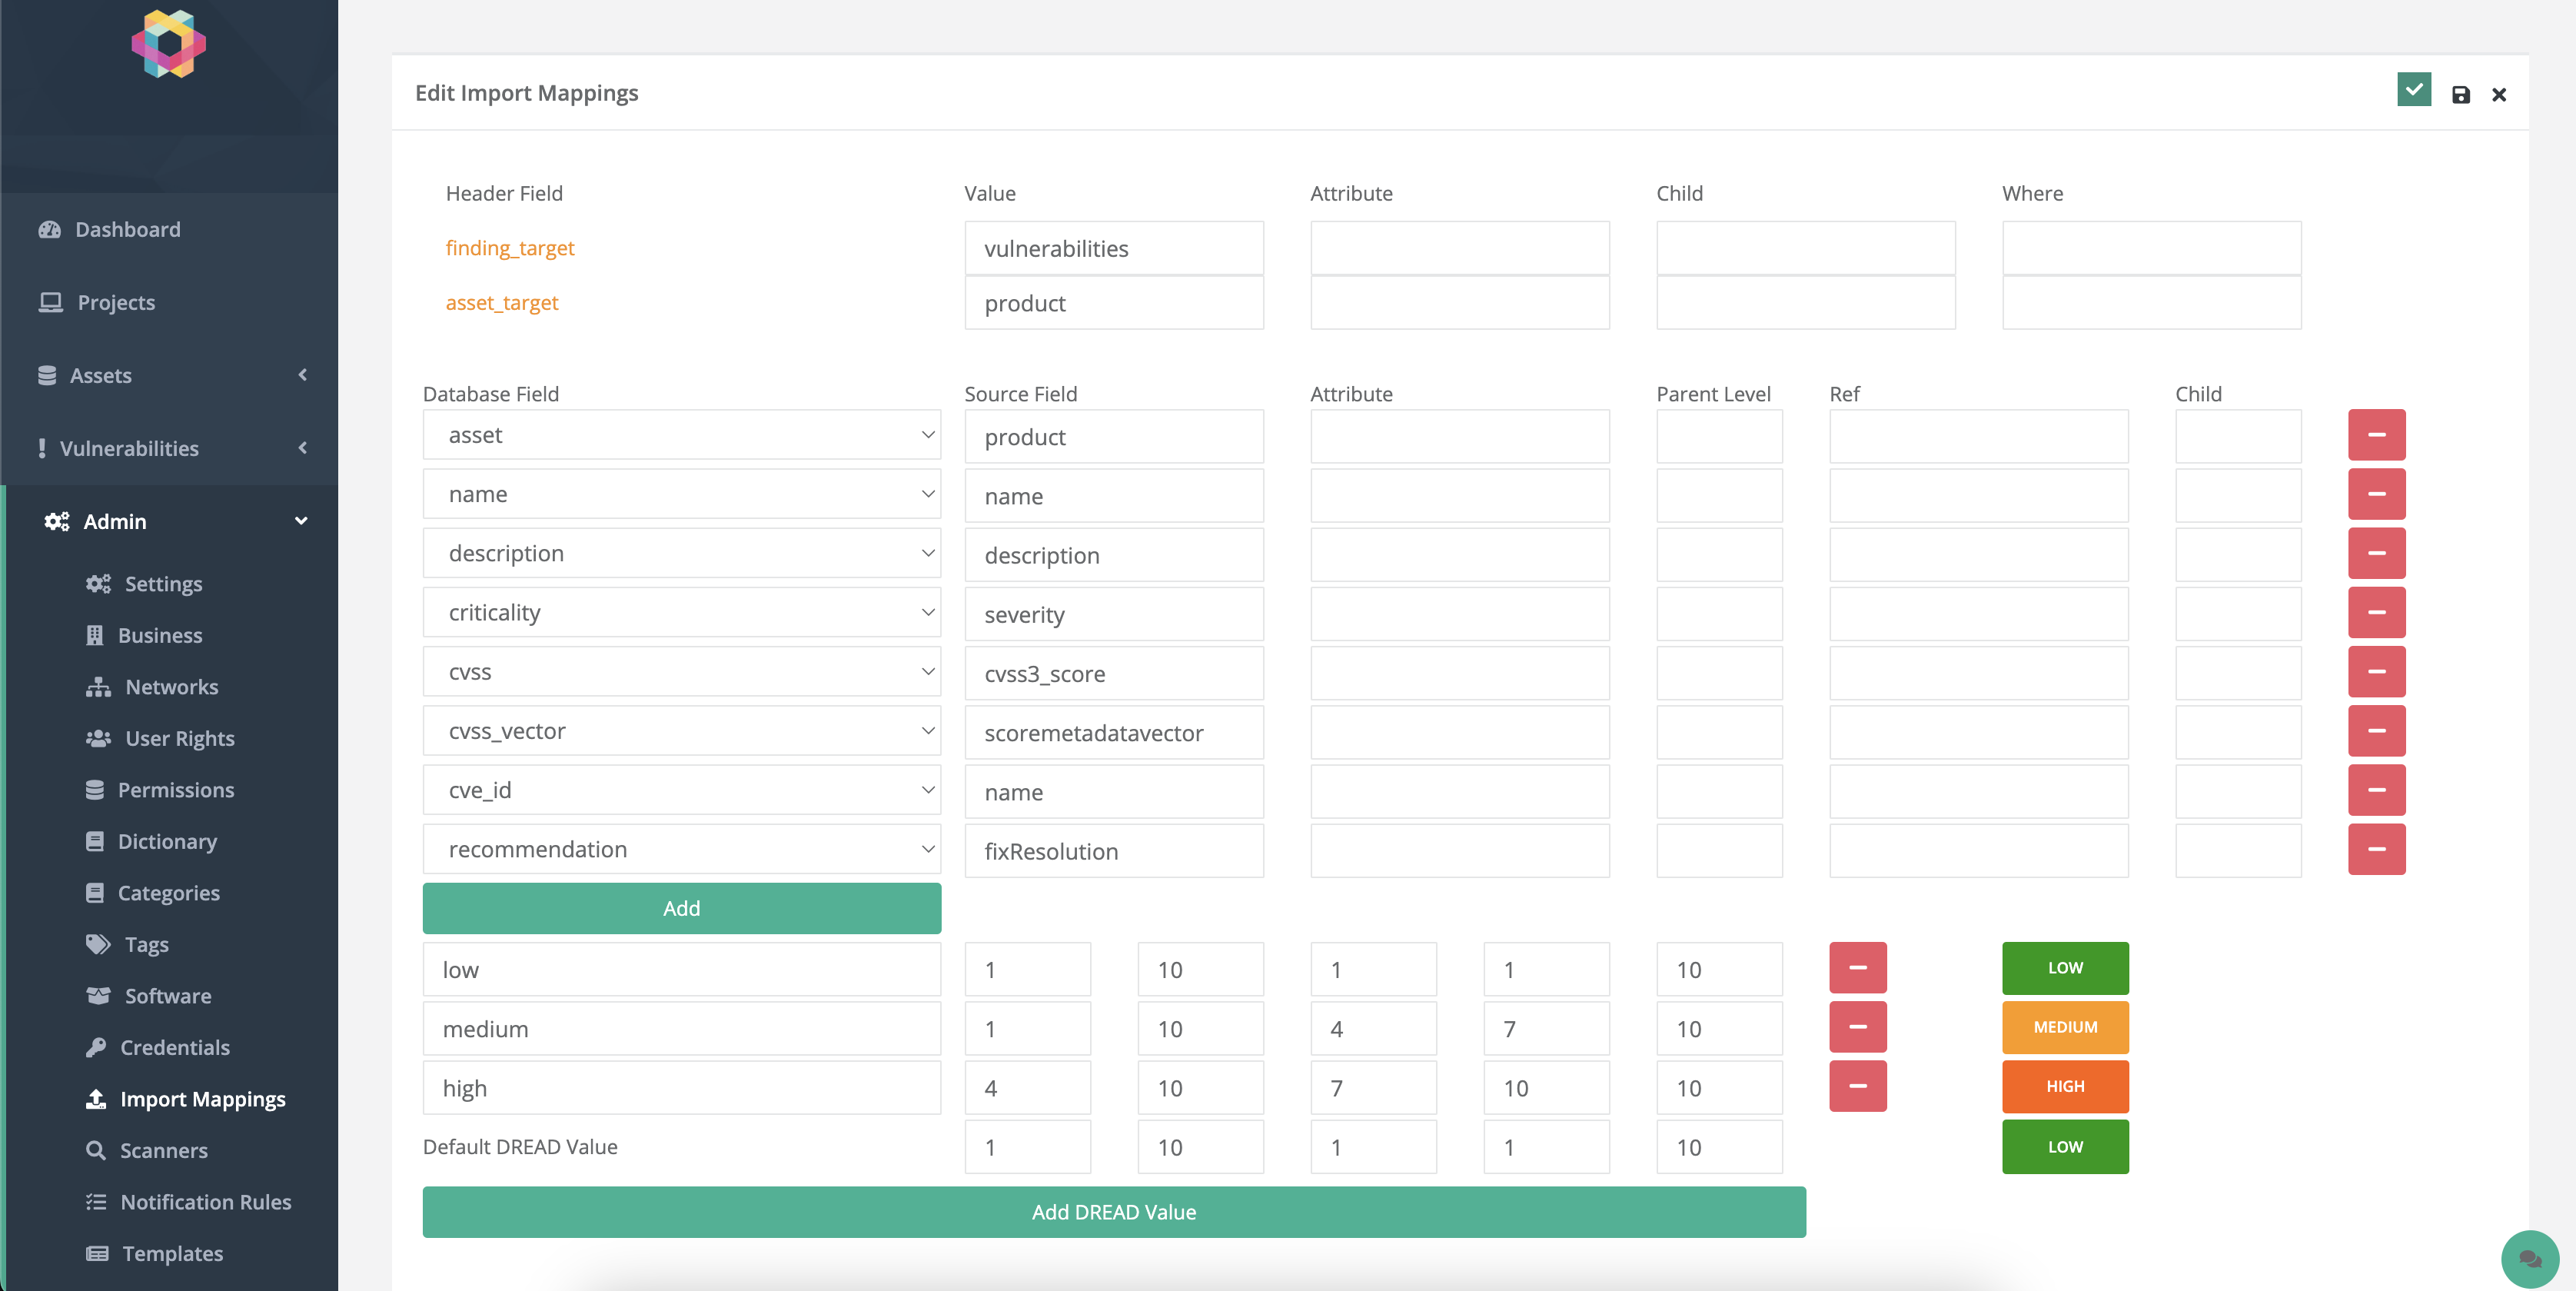Click Add DREAD Value button

(1114, 1212)
